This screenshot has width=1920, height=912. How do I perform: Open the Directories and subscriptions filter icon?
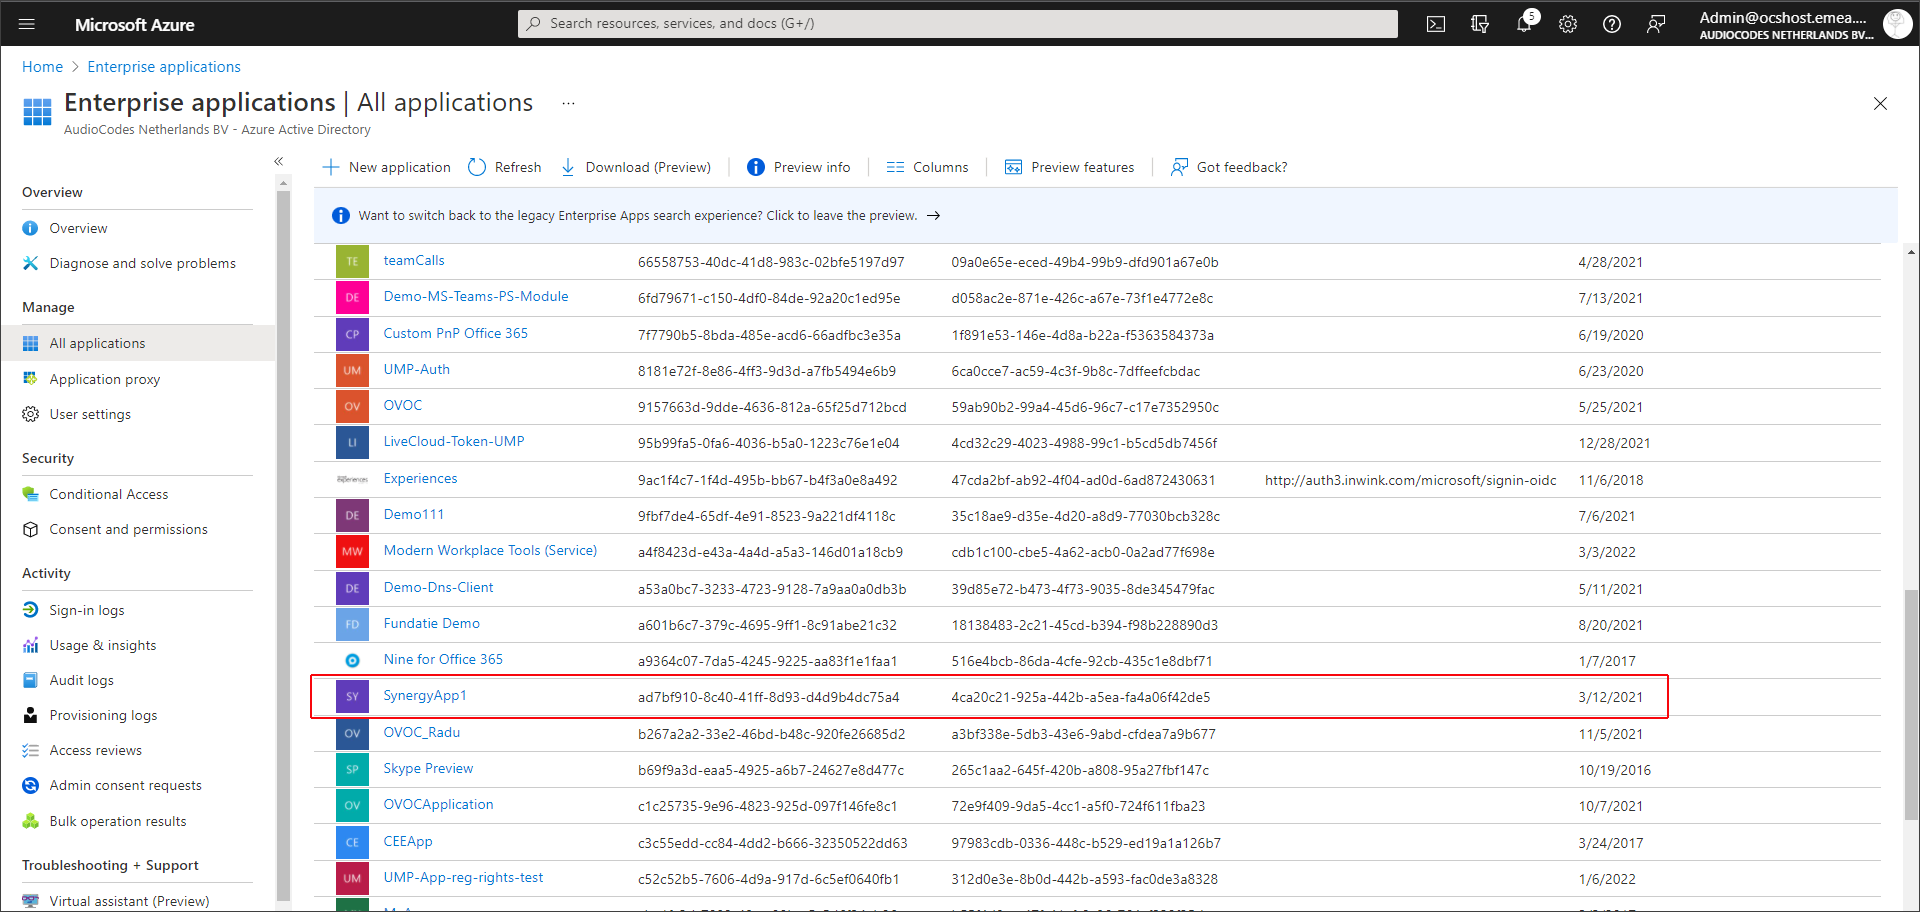click(x=1480, y=24)
